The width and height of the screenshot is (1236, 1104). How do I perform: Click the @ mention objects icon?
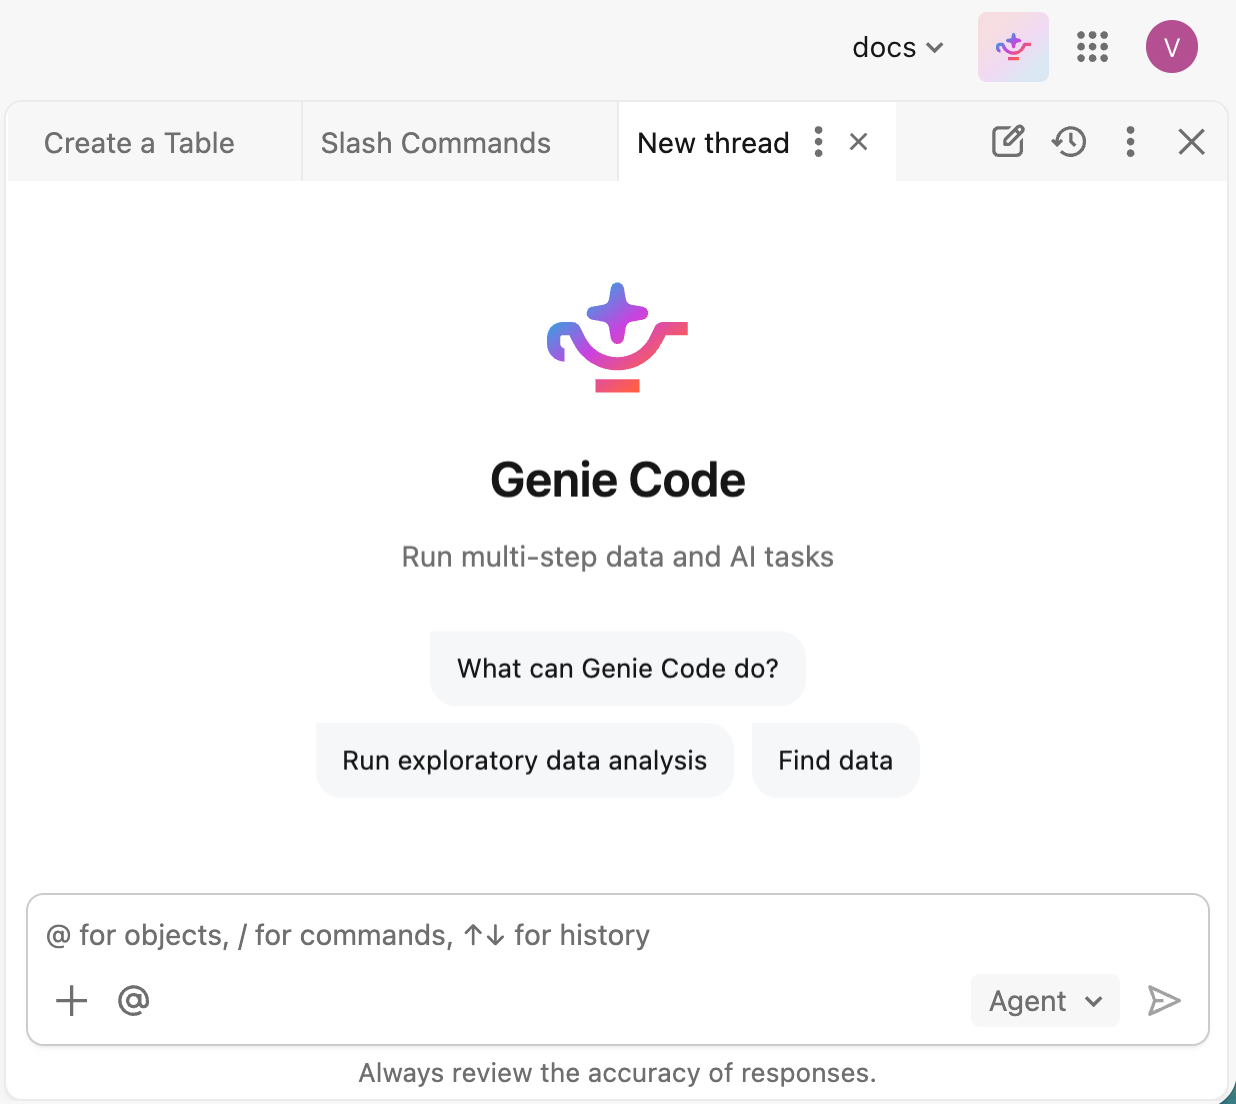click(x=133, y=1000)
